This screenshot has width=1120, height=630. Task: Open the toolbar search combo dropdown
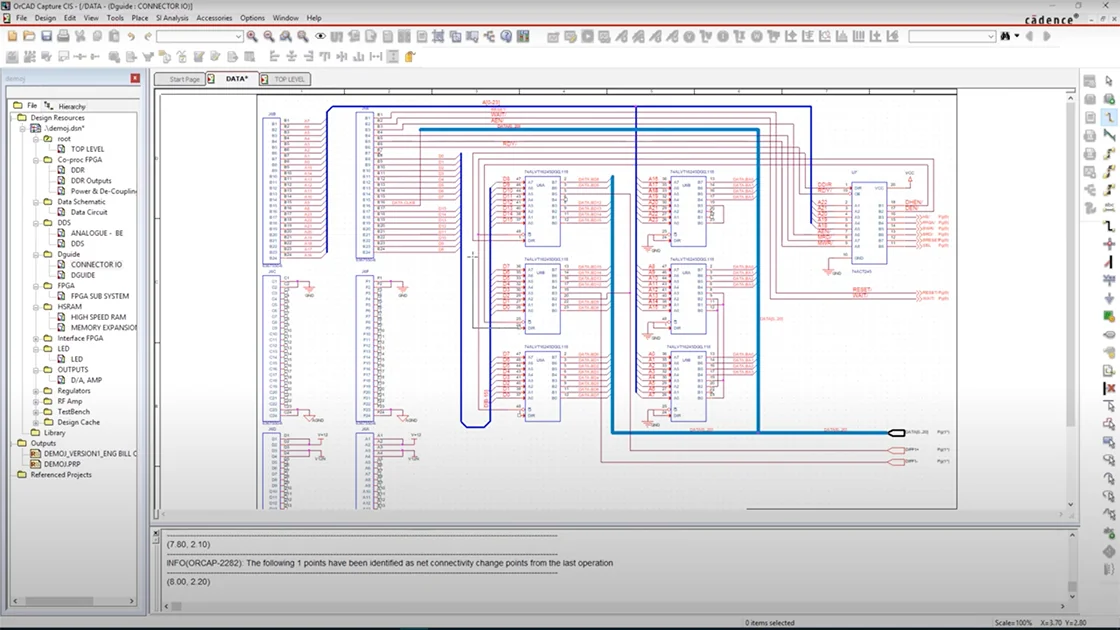tap(239, 38)
